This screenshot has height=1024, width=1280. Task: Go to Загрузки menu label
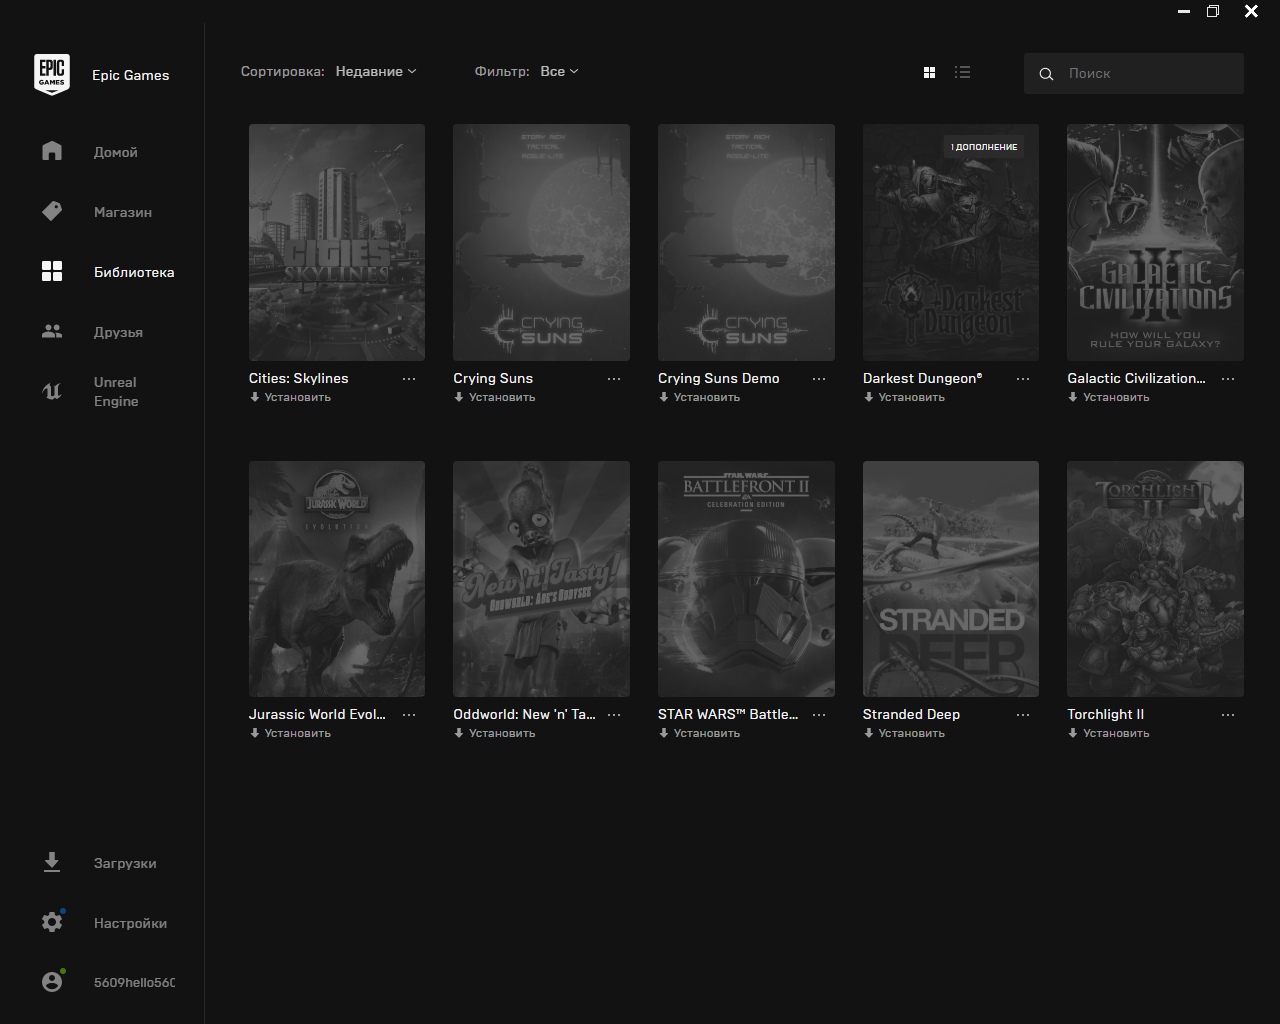pos(125,863)
